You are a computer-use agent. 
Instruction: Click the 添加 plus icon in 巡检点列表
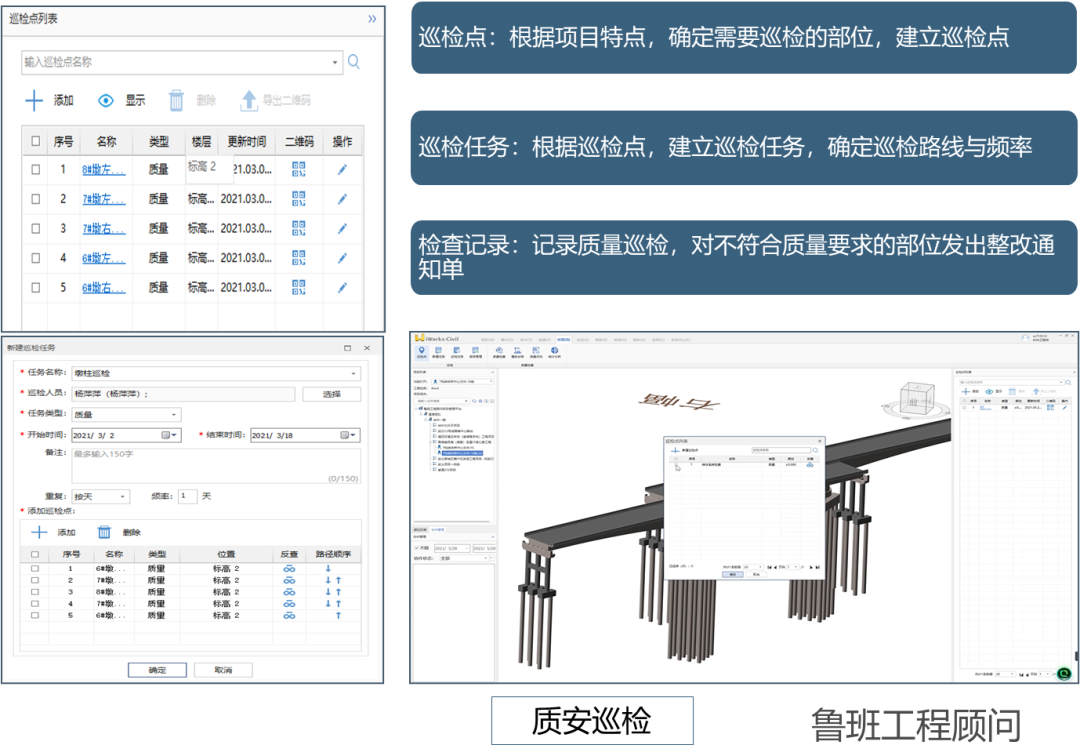pyautogui.click(x=34, y=101)
